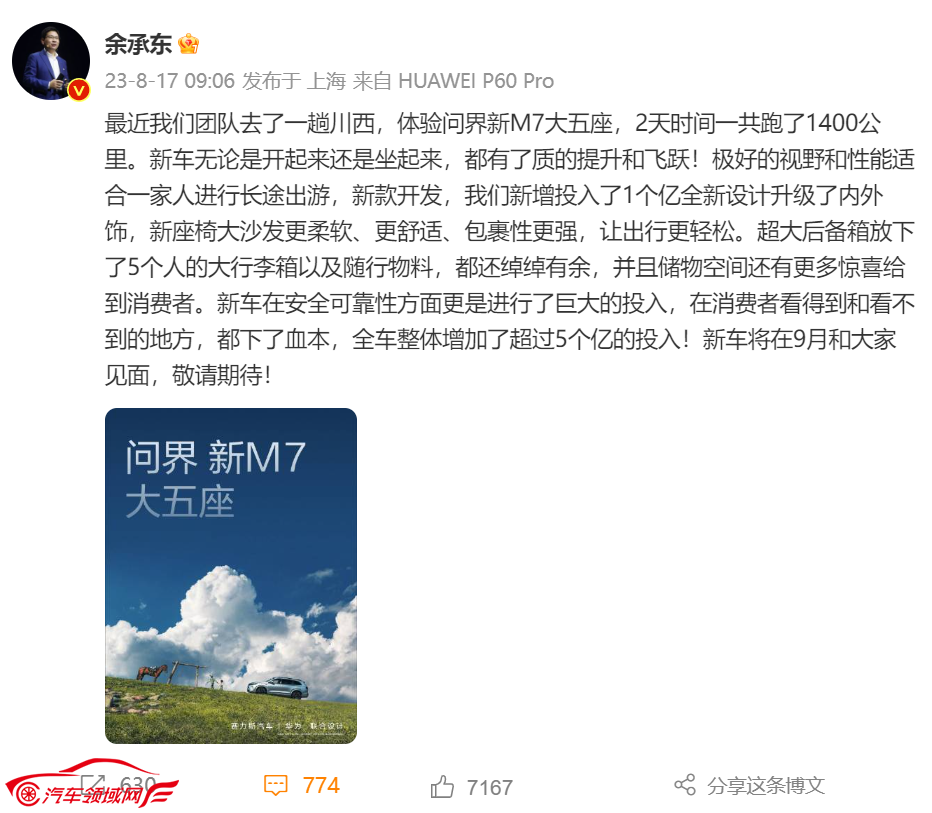Select 分享这条博文 share link
The image size is (932, 813).
coord(766,786)
